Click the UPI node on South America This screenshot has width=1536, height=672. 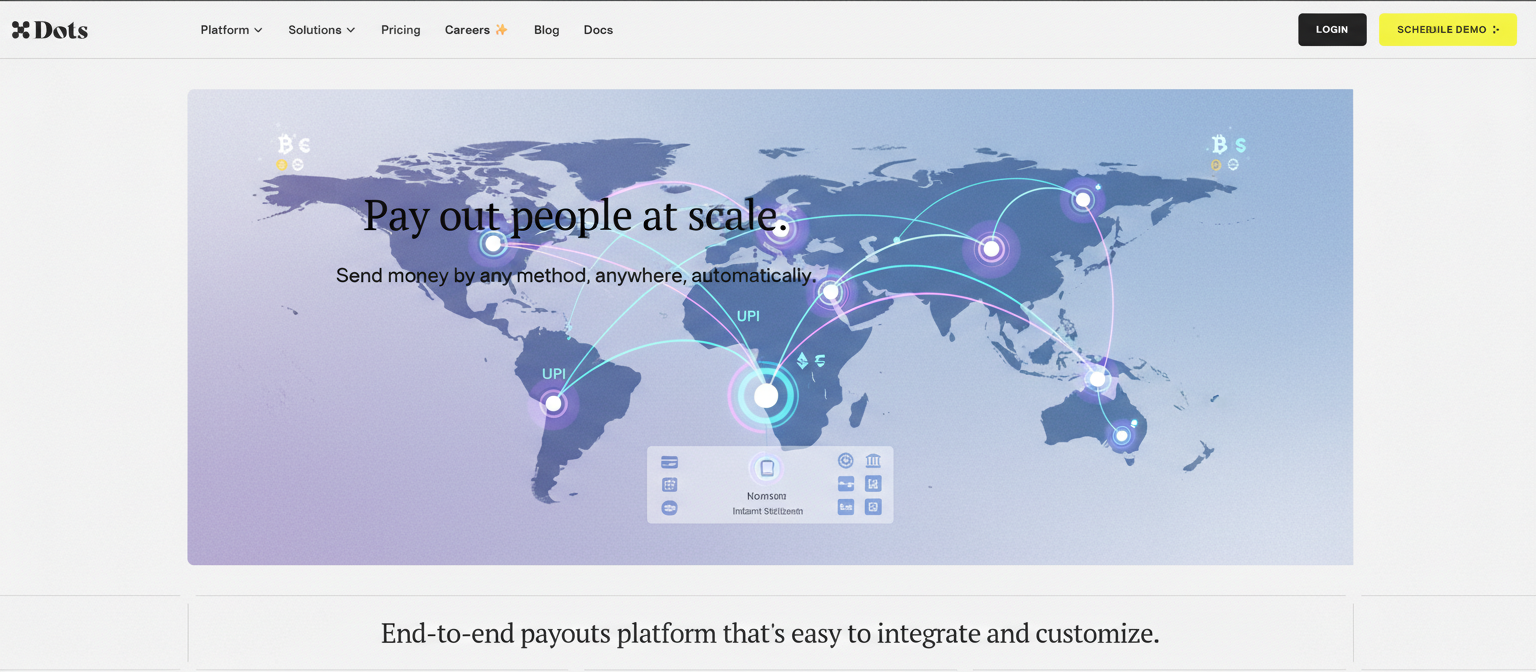coord(553,404)
